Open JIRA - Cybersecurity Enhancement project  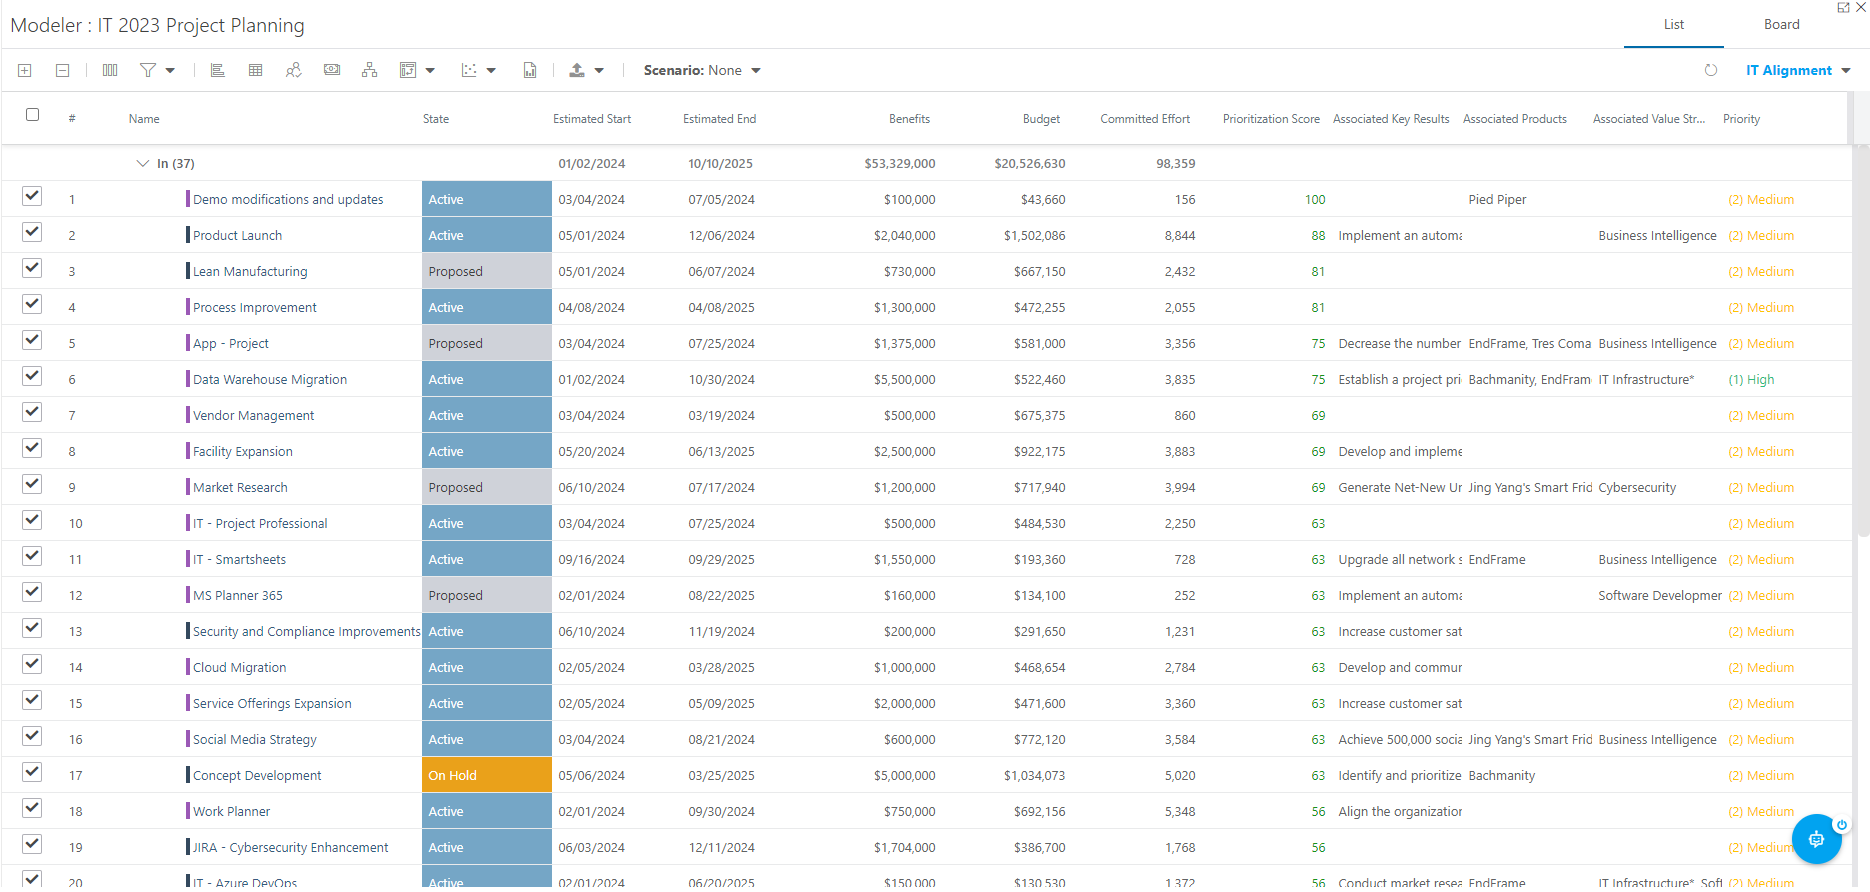(x=290, y=848)
